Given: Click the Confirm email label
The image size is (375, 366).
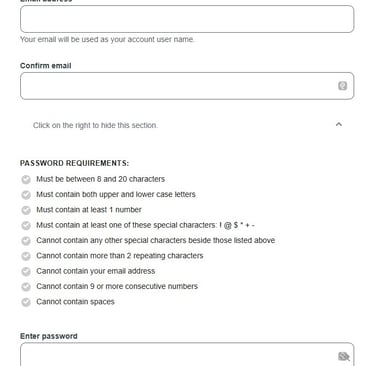Looking at the screenshot, I should [x=46, y=66].
